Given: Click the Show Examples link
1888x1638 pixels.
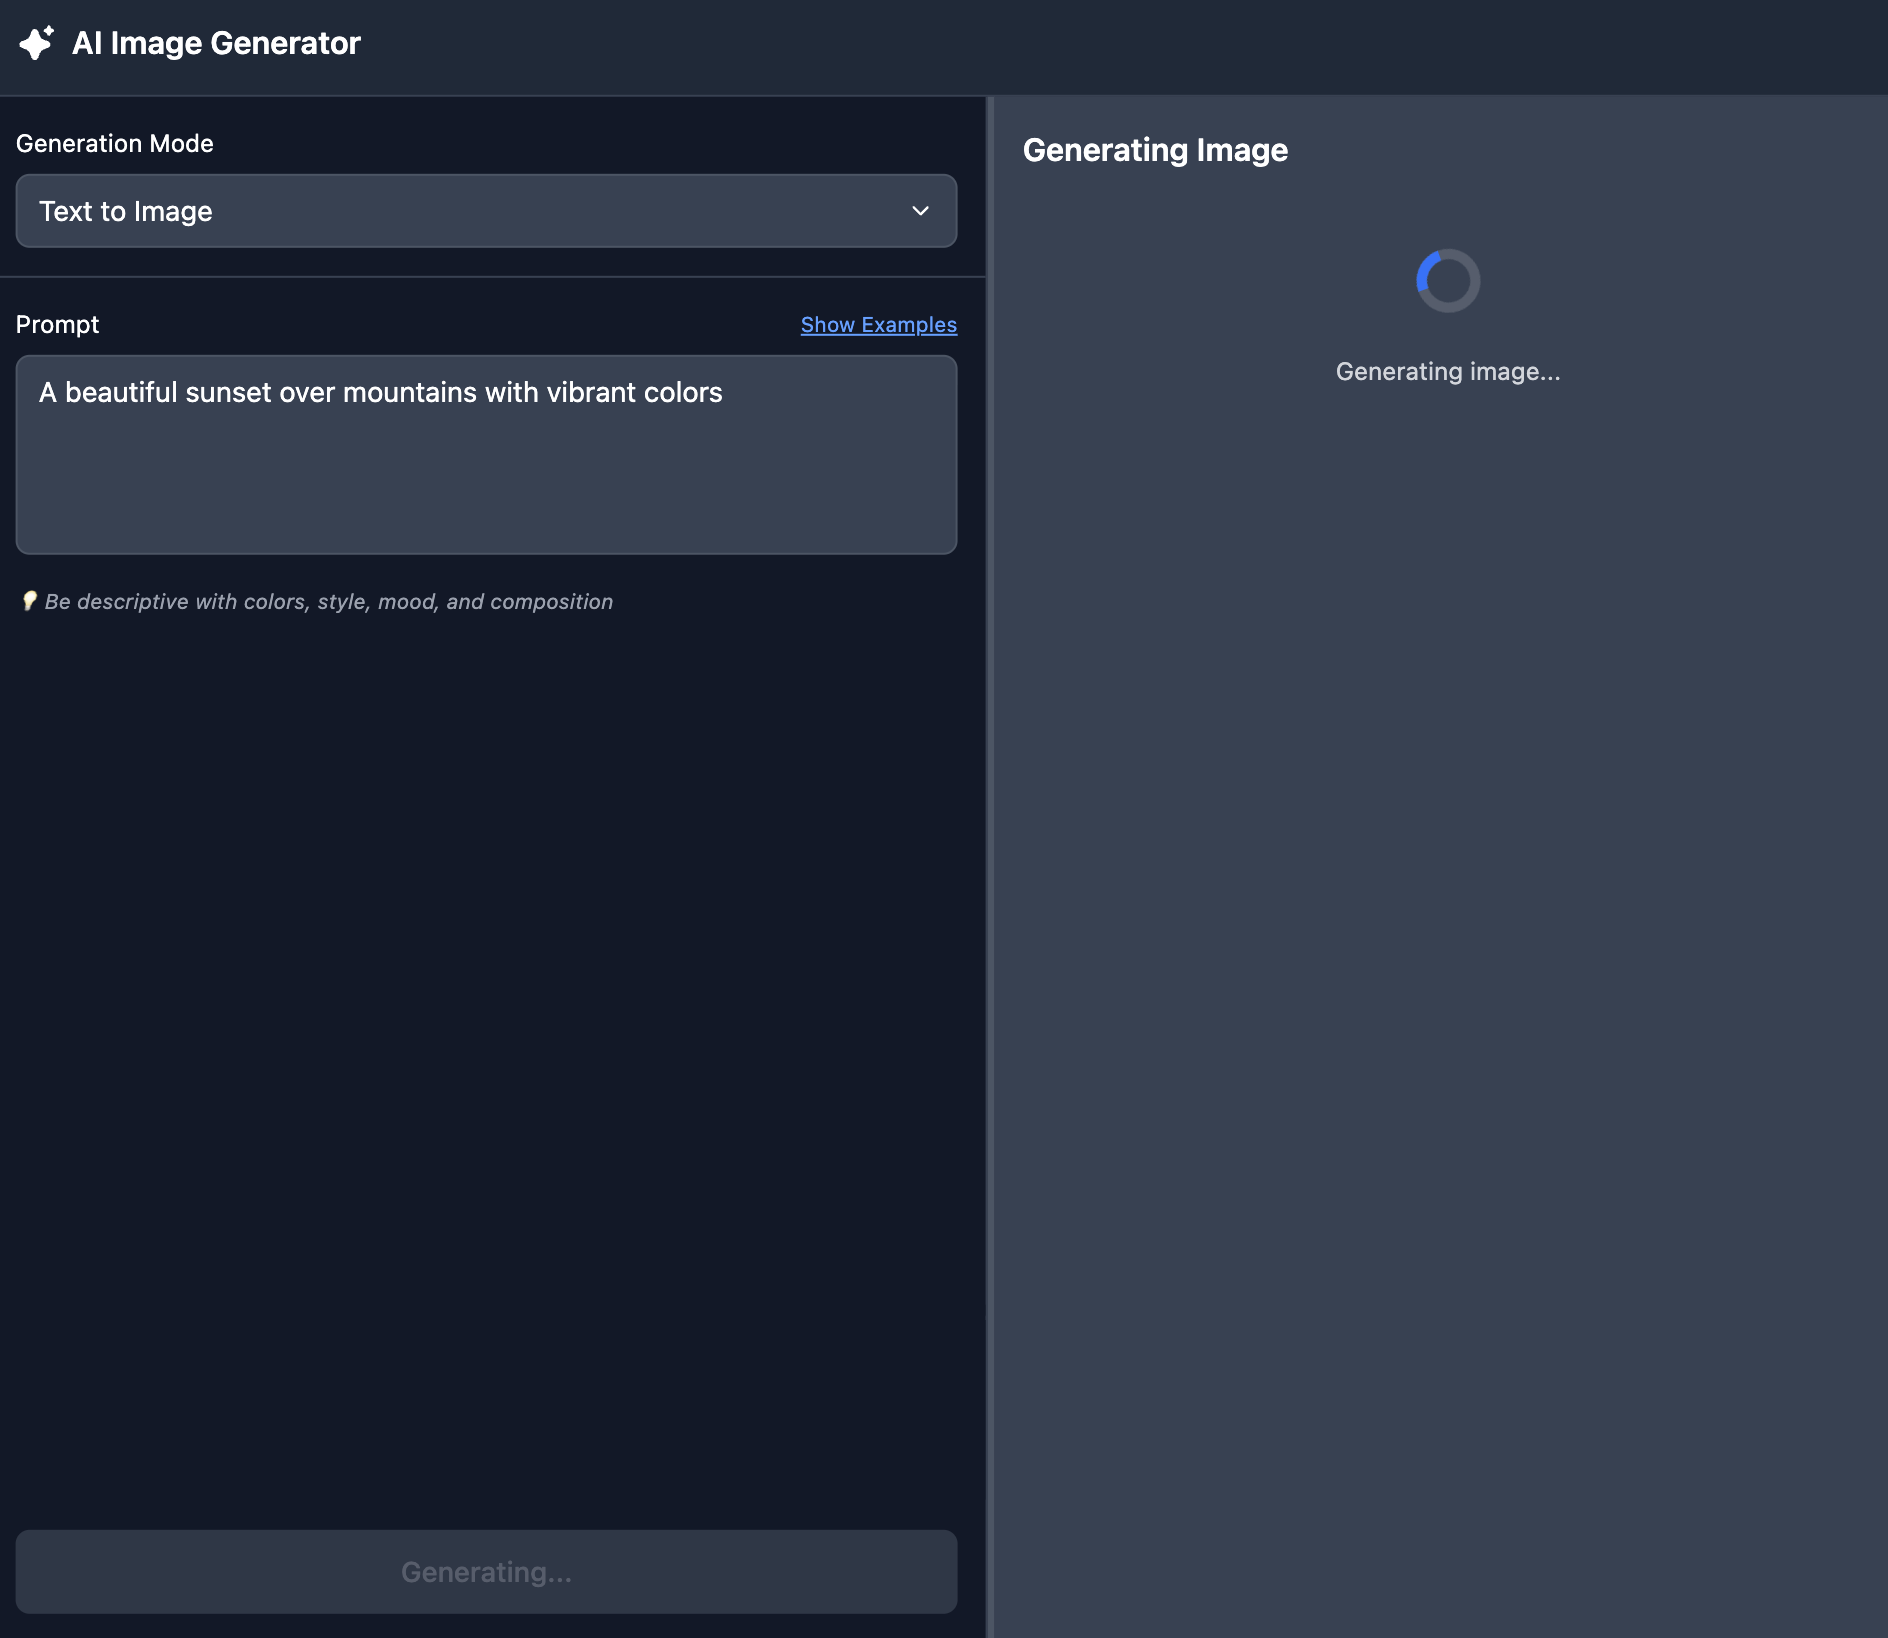Looking at the screenshot, I should [x=878, y=325].
